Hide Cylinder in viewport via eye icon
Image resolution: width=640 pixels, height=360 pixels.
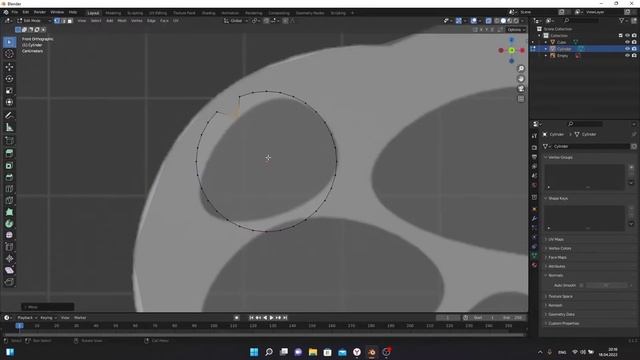pyautogui.click(x=627, y=49)
